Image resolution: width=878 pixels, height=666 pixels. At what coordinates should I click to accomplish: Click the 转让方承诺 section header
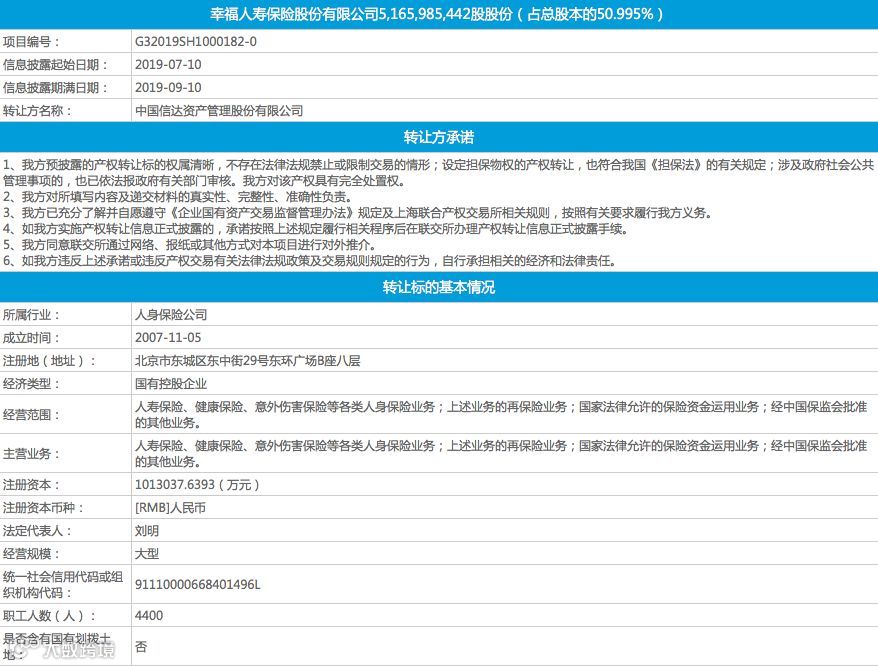coord(439,137)
